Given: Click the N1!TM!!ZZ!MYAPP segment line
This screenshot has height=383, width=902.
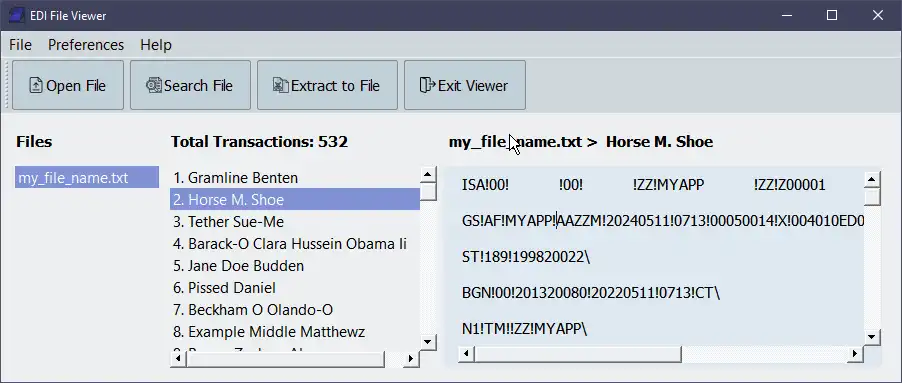Looking at the screenshot, I should click(524, 329).
